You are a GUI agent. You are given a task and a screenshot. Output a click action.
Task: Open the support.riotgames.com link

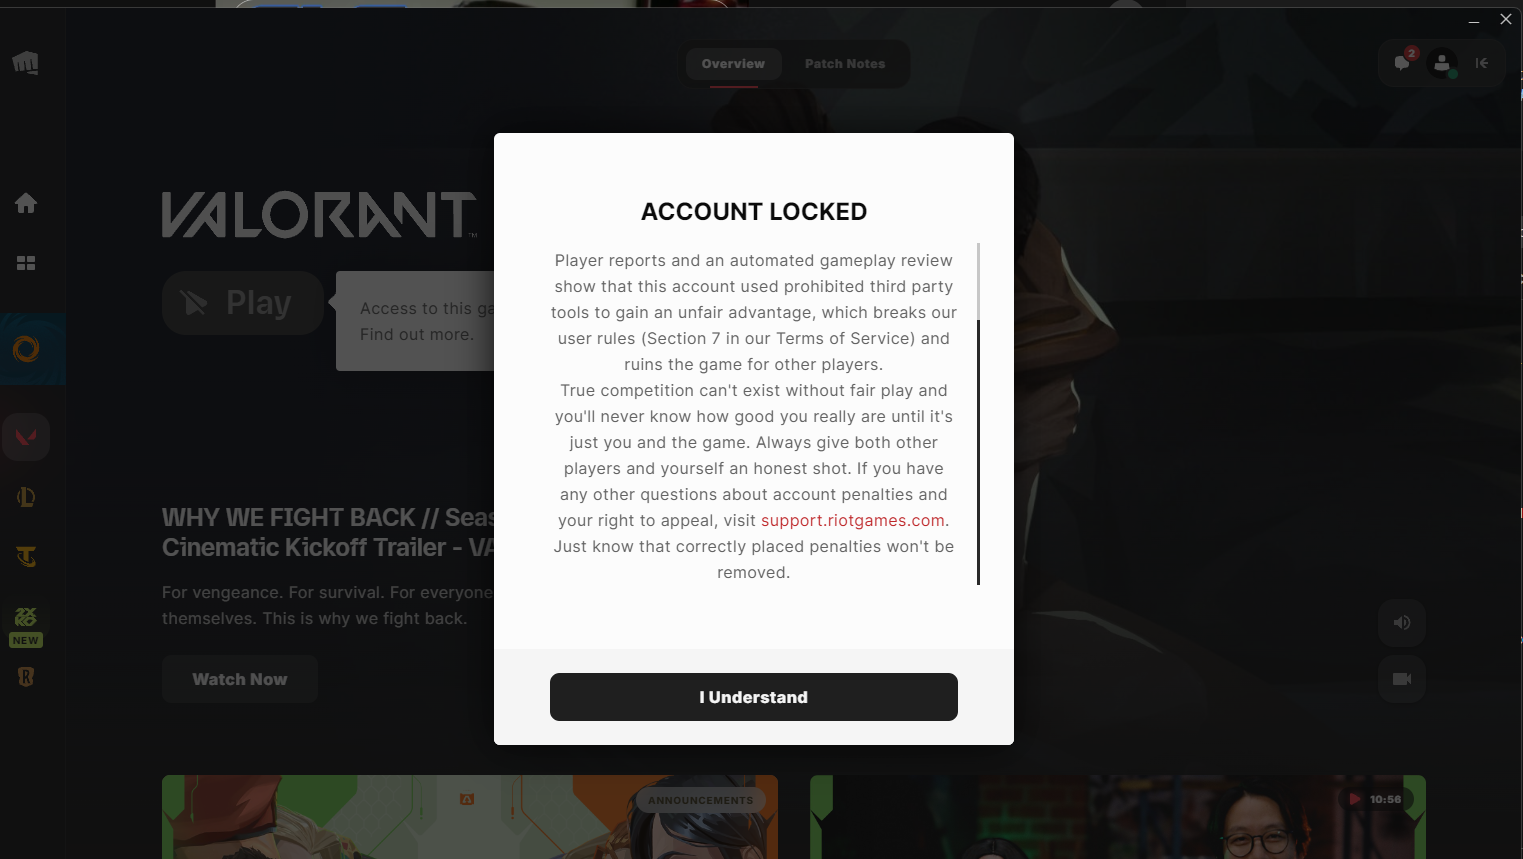853,520
